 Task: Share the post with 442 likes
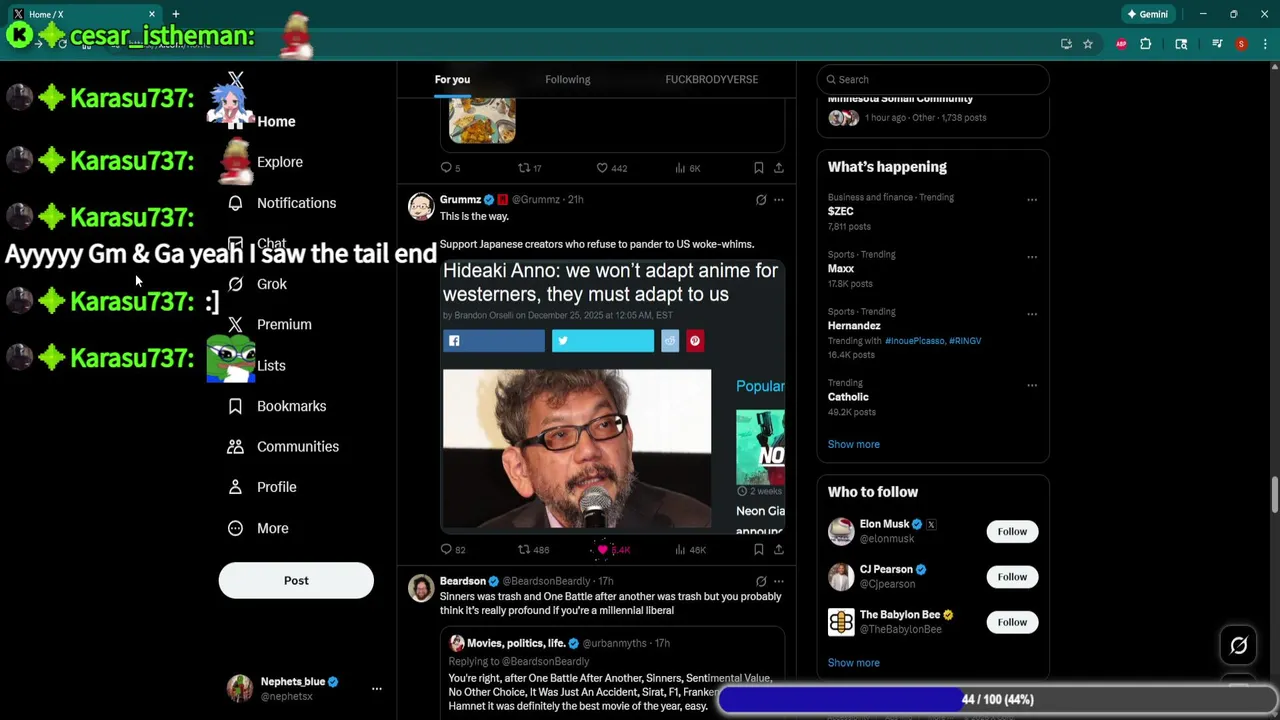778,168
